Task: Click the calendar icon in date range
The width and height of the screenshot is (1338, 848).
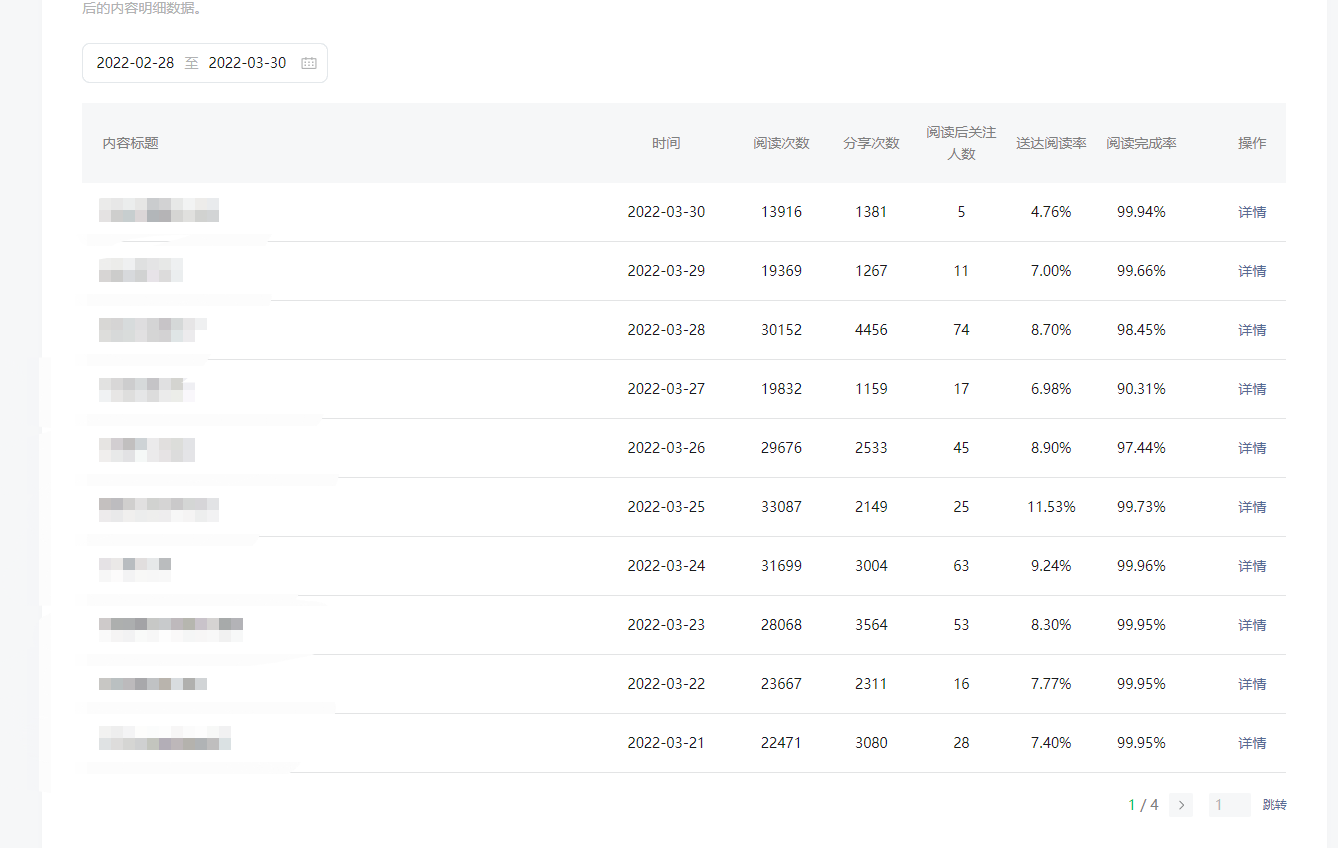Action: [309, 63]
